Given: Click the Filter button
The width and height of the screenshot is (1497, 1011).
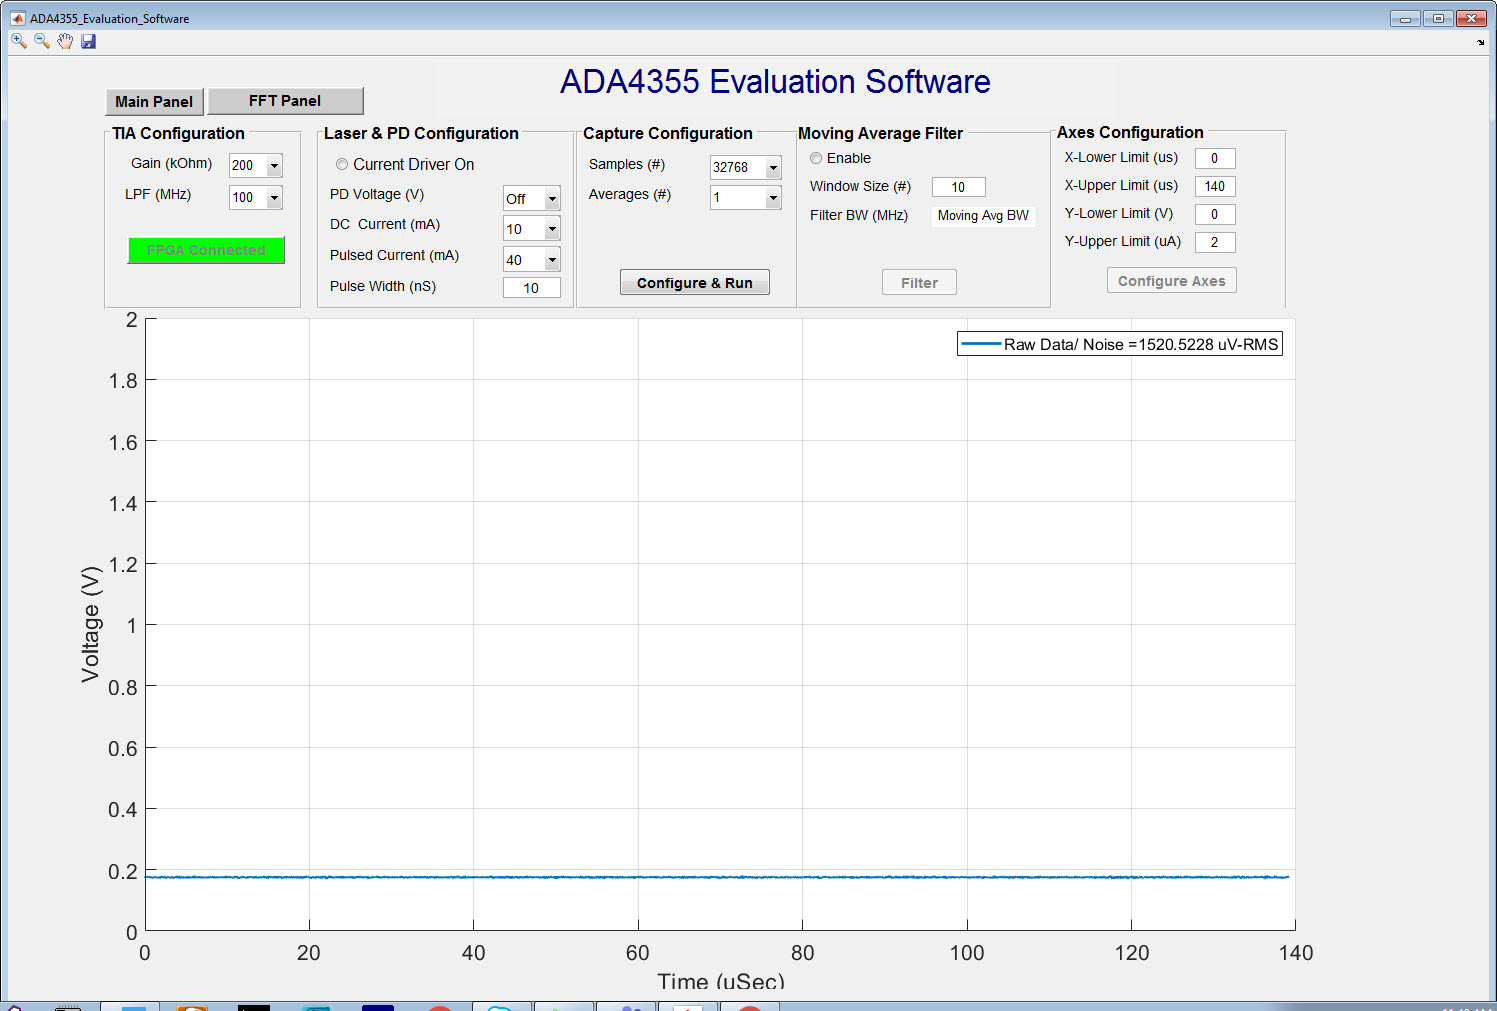Looking at the screenshot, I should click(918, 282).
